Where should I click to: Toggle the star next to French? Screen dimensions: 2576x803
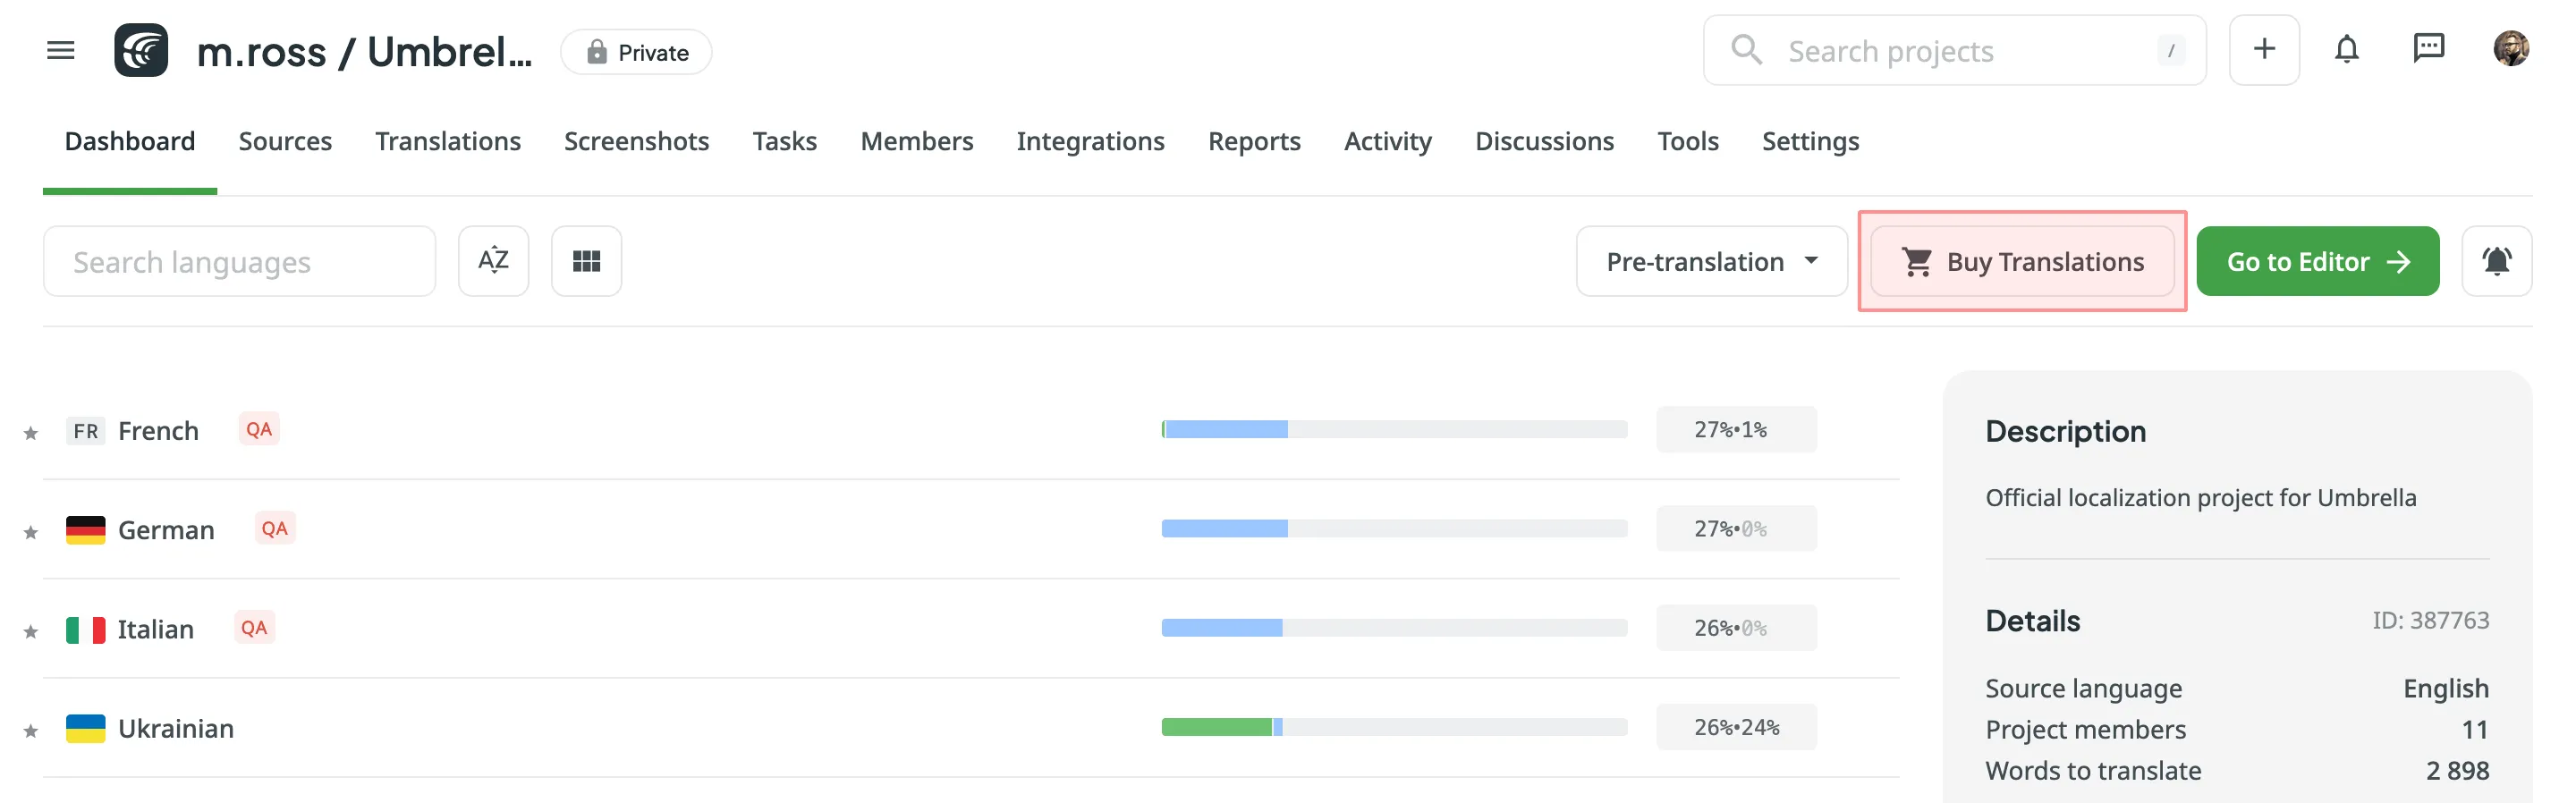point(31,433)
